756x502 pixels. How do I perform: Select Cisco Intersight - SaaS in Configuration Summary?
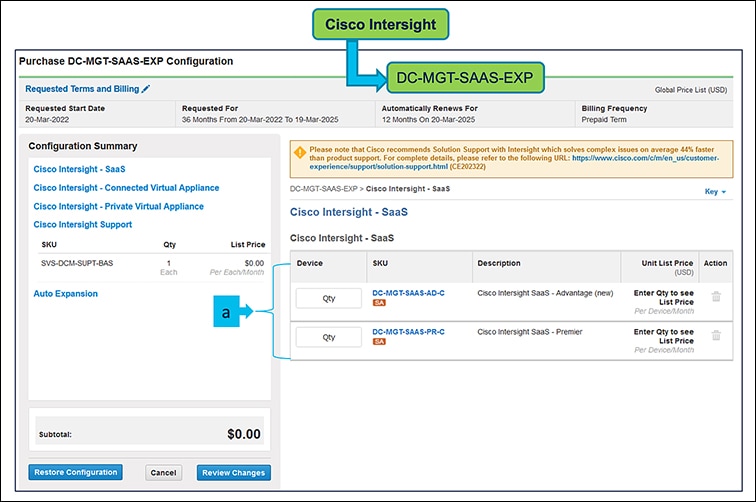click(86, 170)
